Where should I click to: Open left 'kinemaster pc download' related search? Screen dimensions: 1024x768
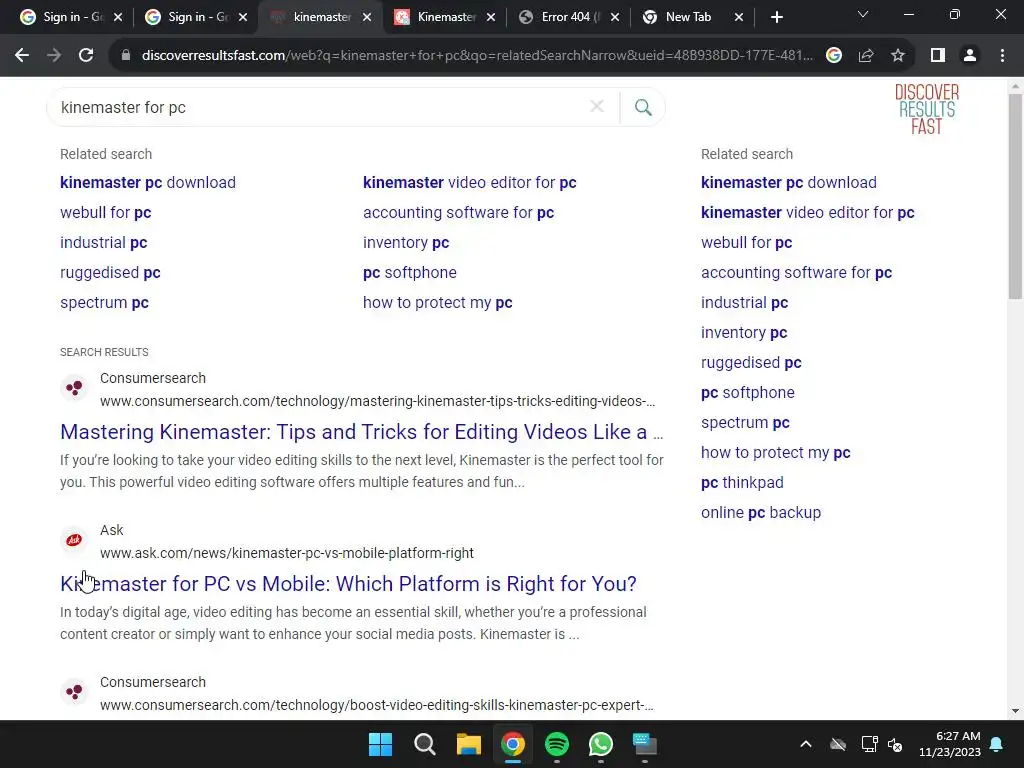point(148,182)
